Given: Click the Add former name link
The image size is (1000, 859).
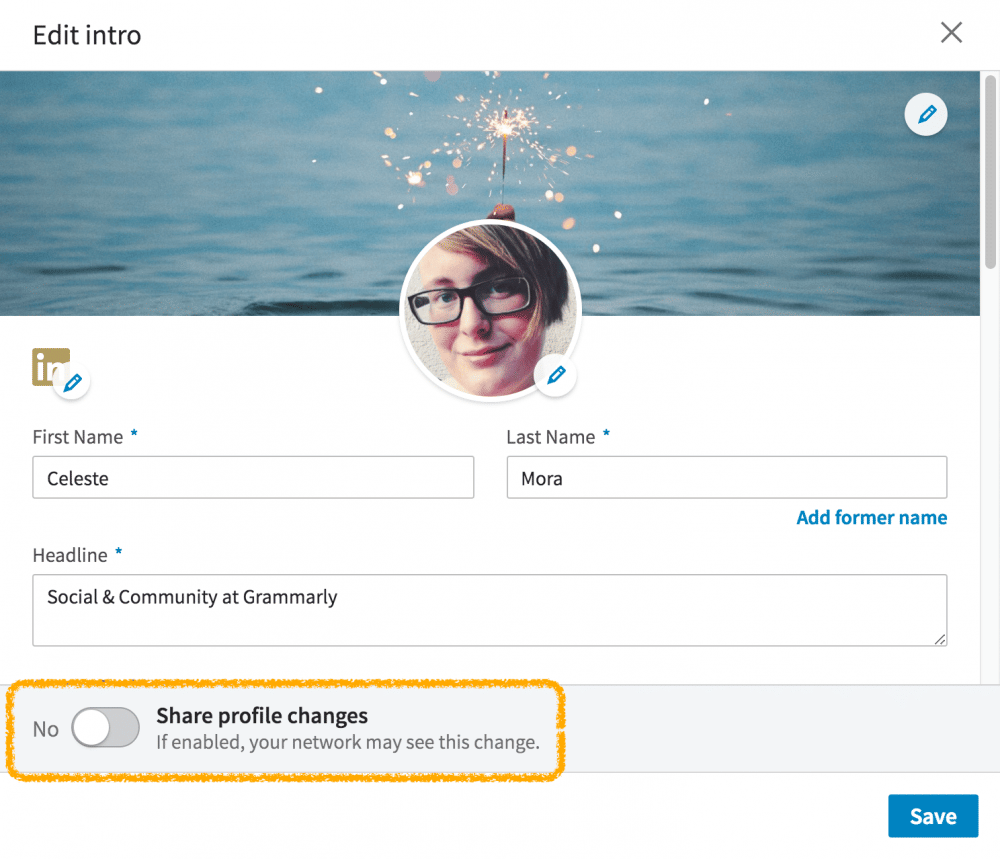Looking at the screenshot, I should [x=871, y=517].
